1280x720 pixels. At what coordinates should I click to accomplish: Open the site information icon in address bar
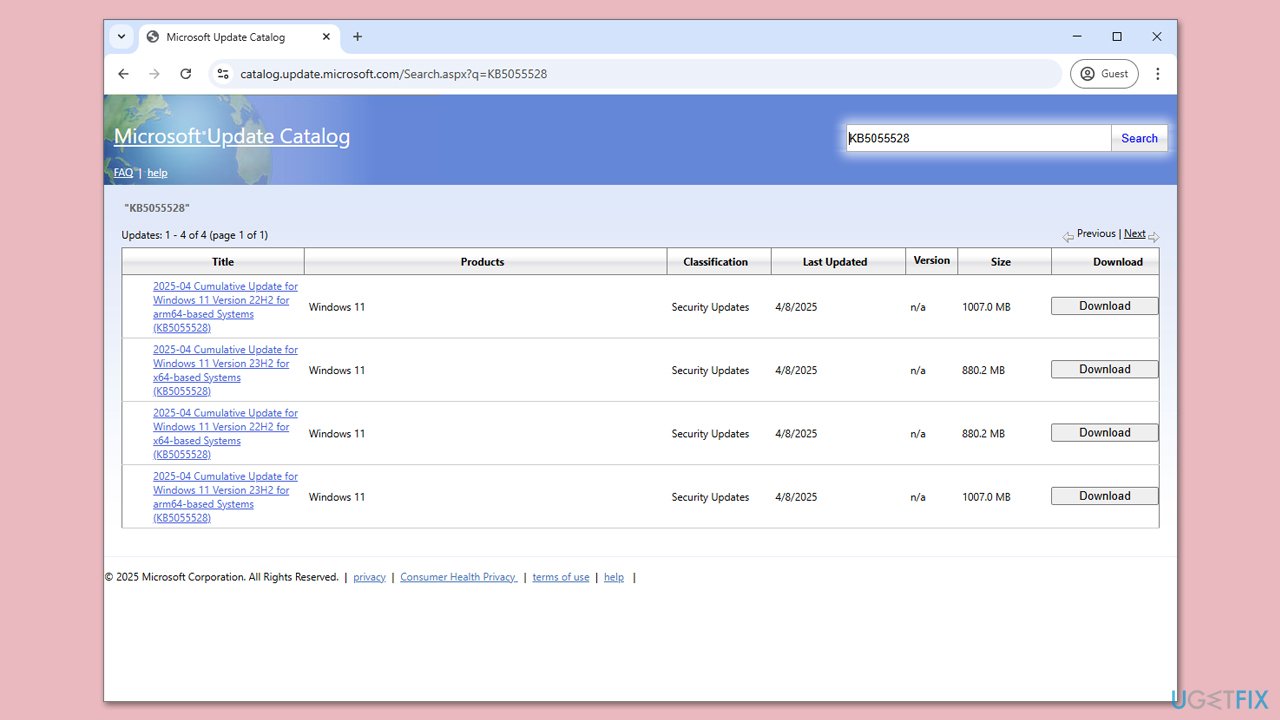[x=223, y=74]
